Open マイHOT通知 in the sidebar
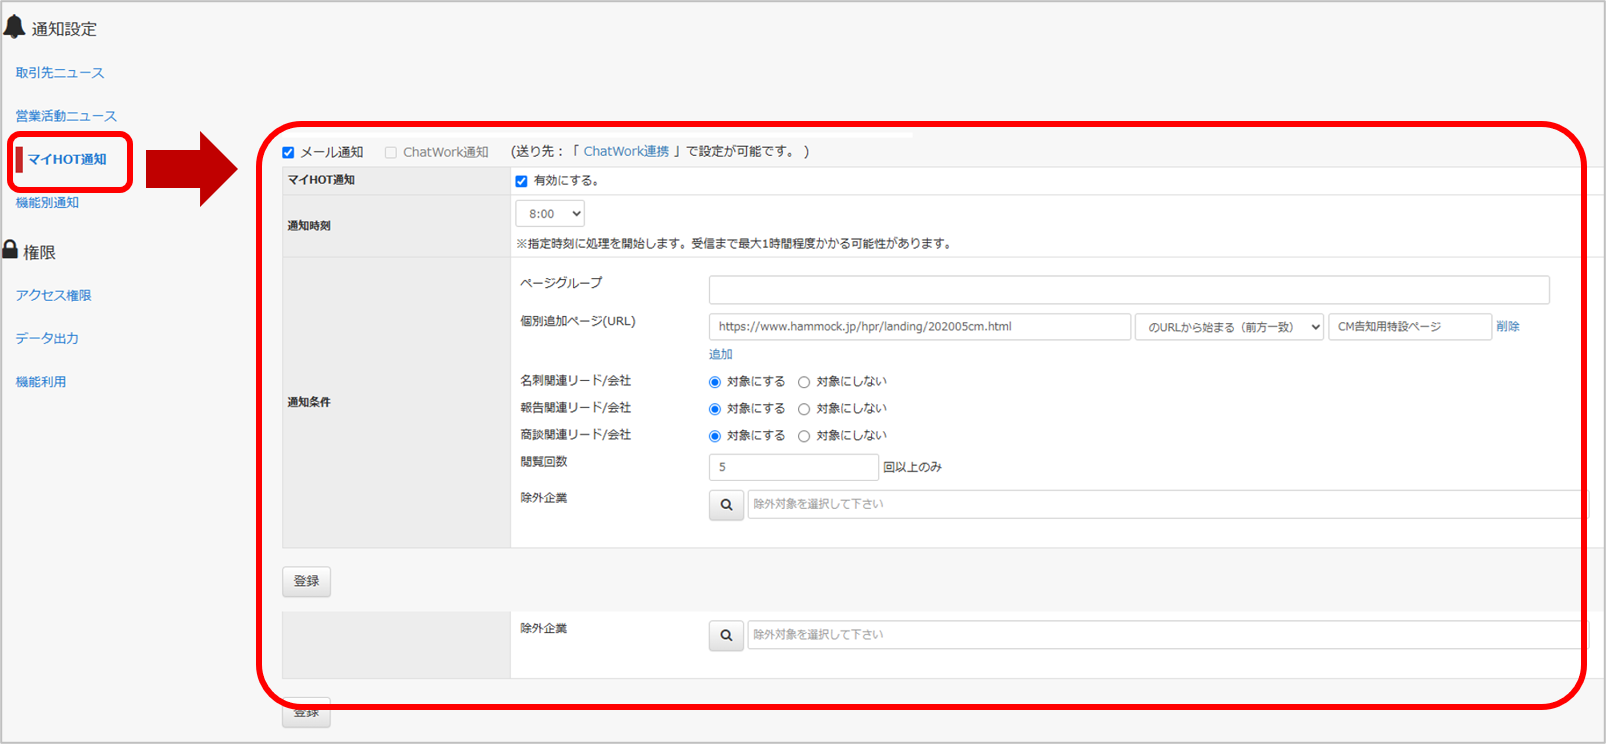This screenshot has width=1606, height=744. pos(67,159)
